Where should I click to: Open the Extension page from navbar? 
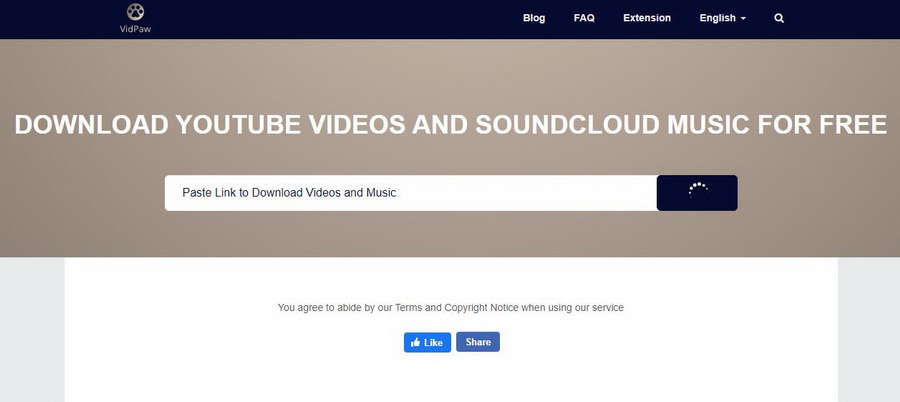pos(647,18)
